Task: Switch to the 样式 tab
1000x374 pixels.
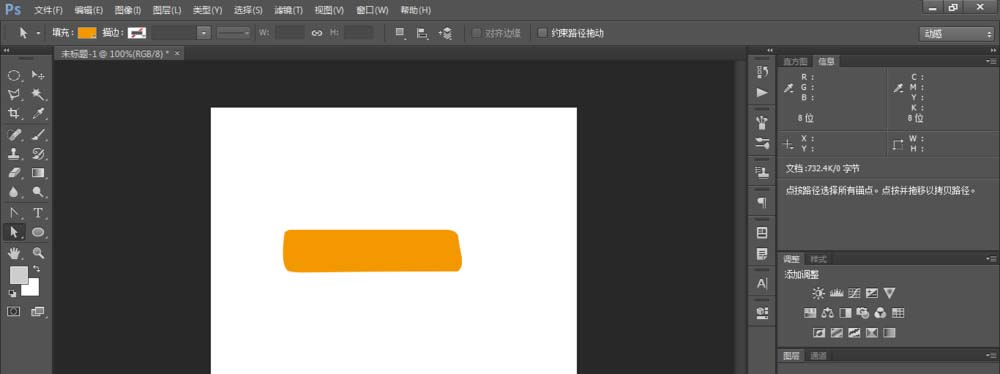Action: (818, 259)
